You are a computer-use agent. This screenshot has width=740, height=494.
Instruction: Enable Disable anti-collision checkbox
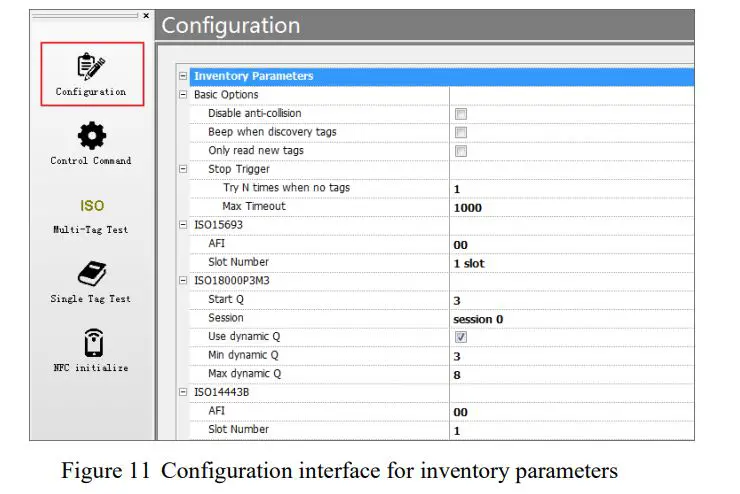(x=461, y=114)
